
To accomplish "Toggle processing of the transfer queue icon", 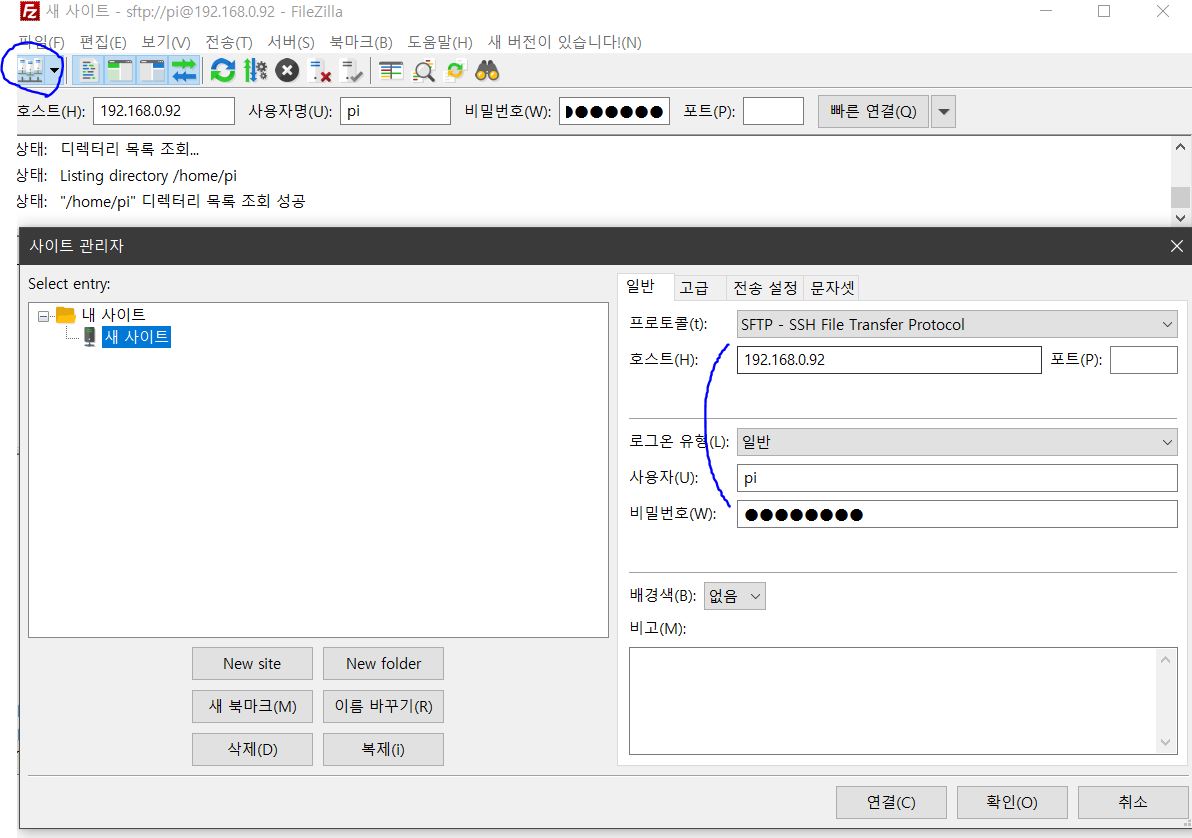I will click(255, 71).
